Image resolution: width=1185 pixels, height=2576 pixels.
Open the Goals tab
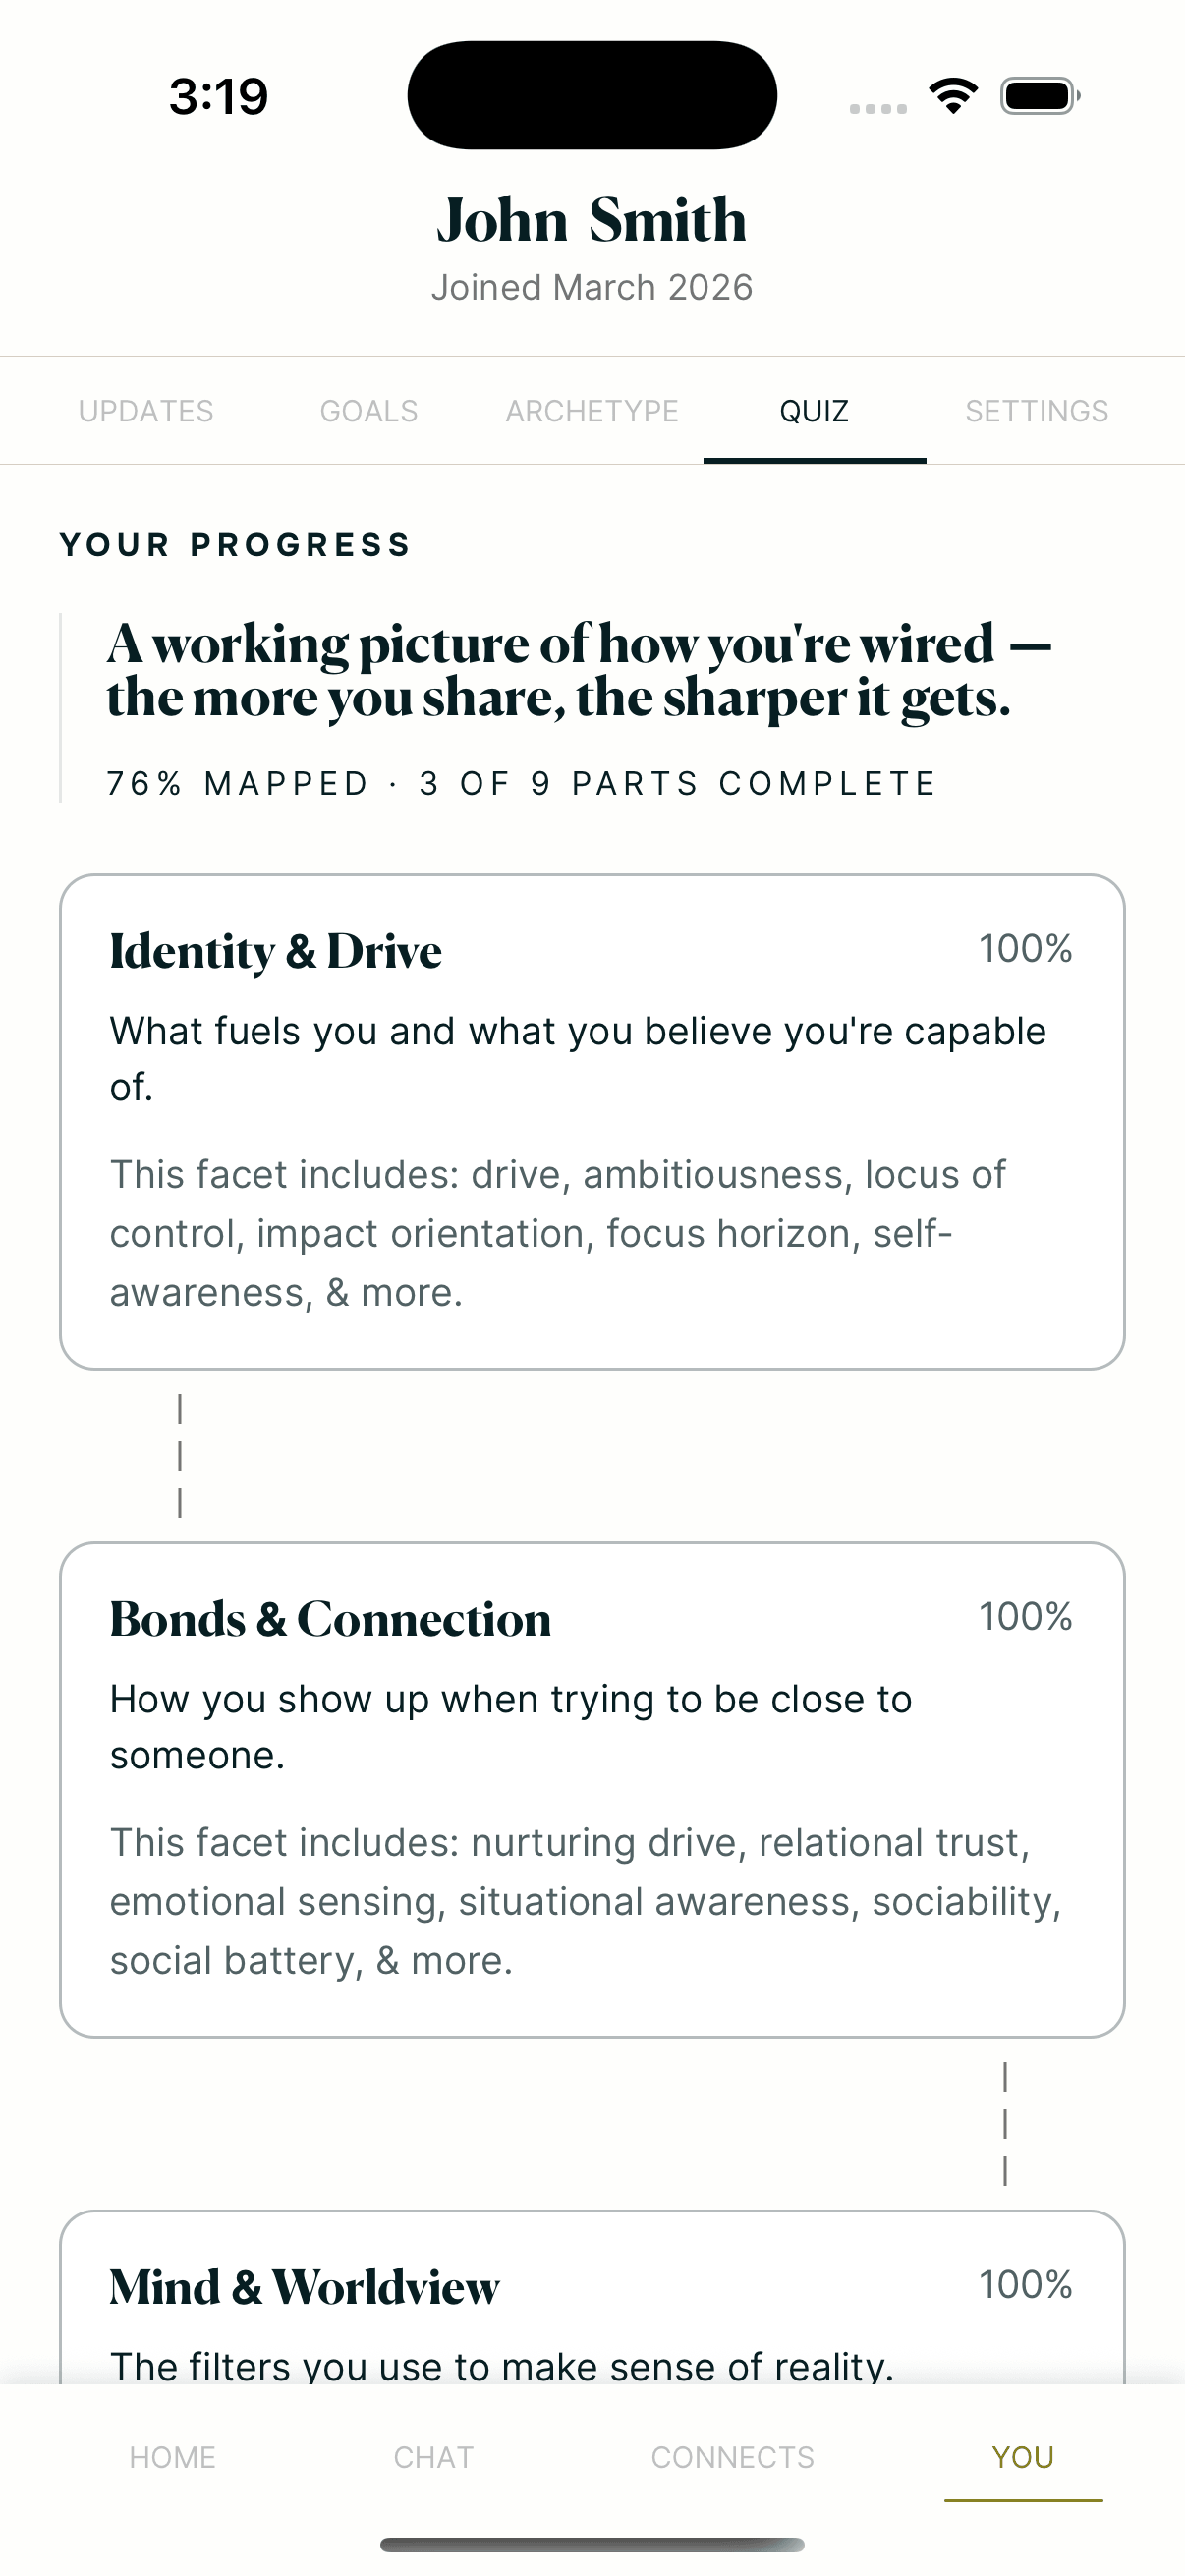pyautogui.click(x=369, y=411)
